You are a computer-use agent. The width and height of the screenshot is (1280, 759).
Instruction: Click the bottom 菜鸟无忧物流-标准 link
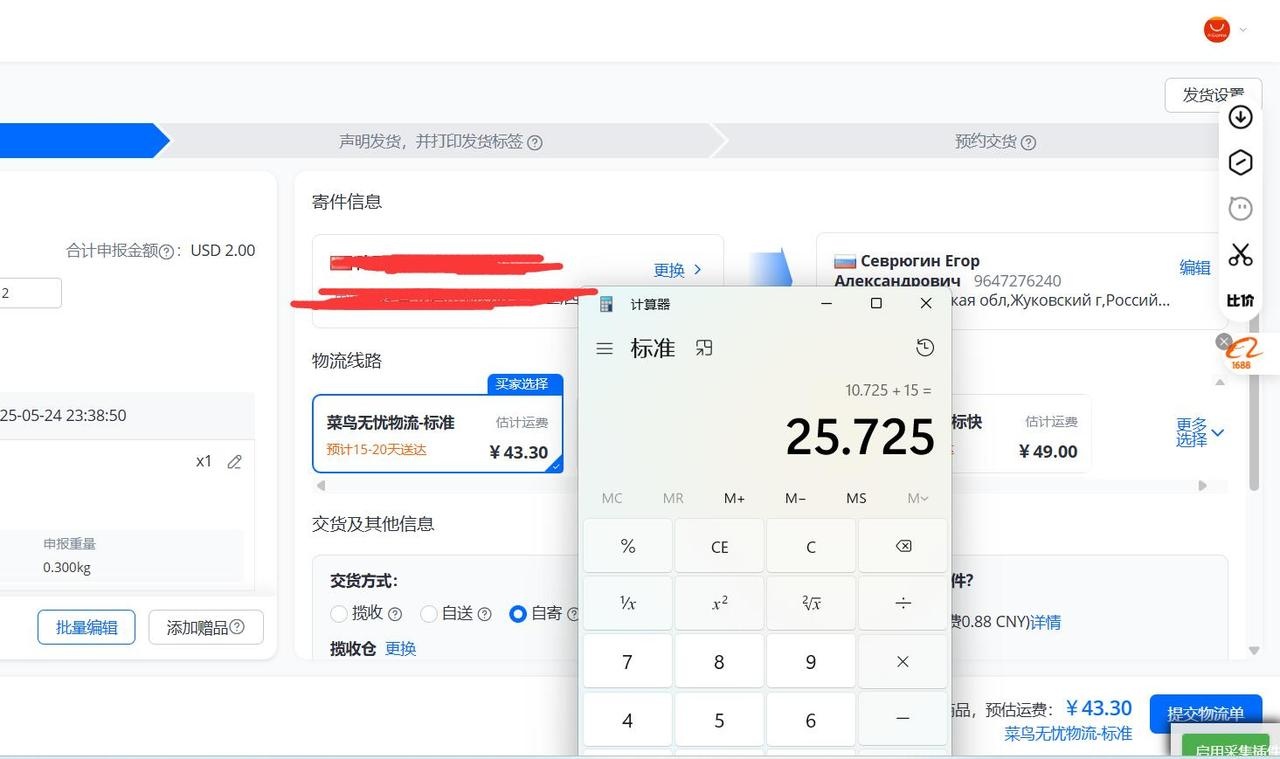(1068, 734)
